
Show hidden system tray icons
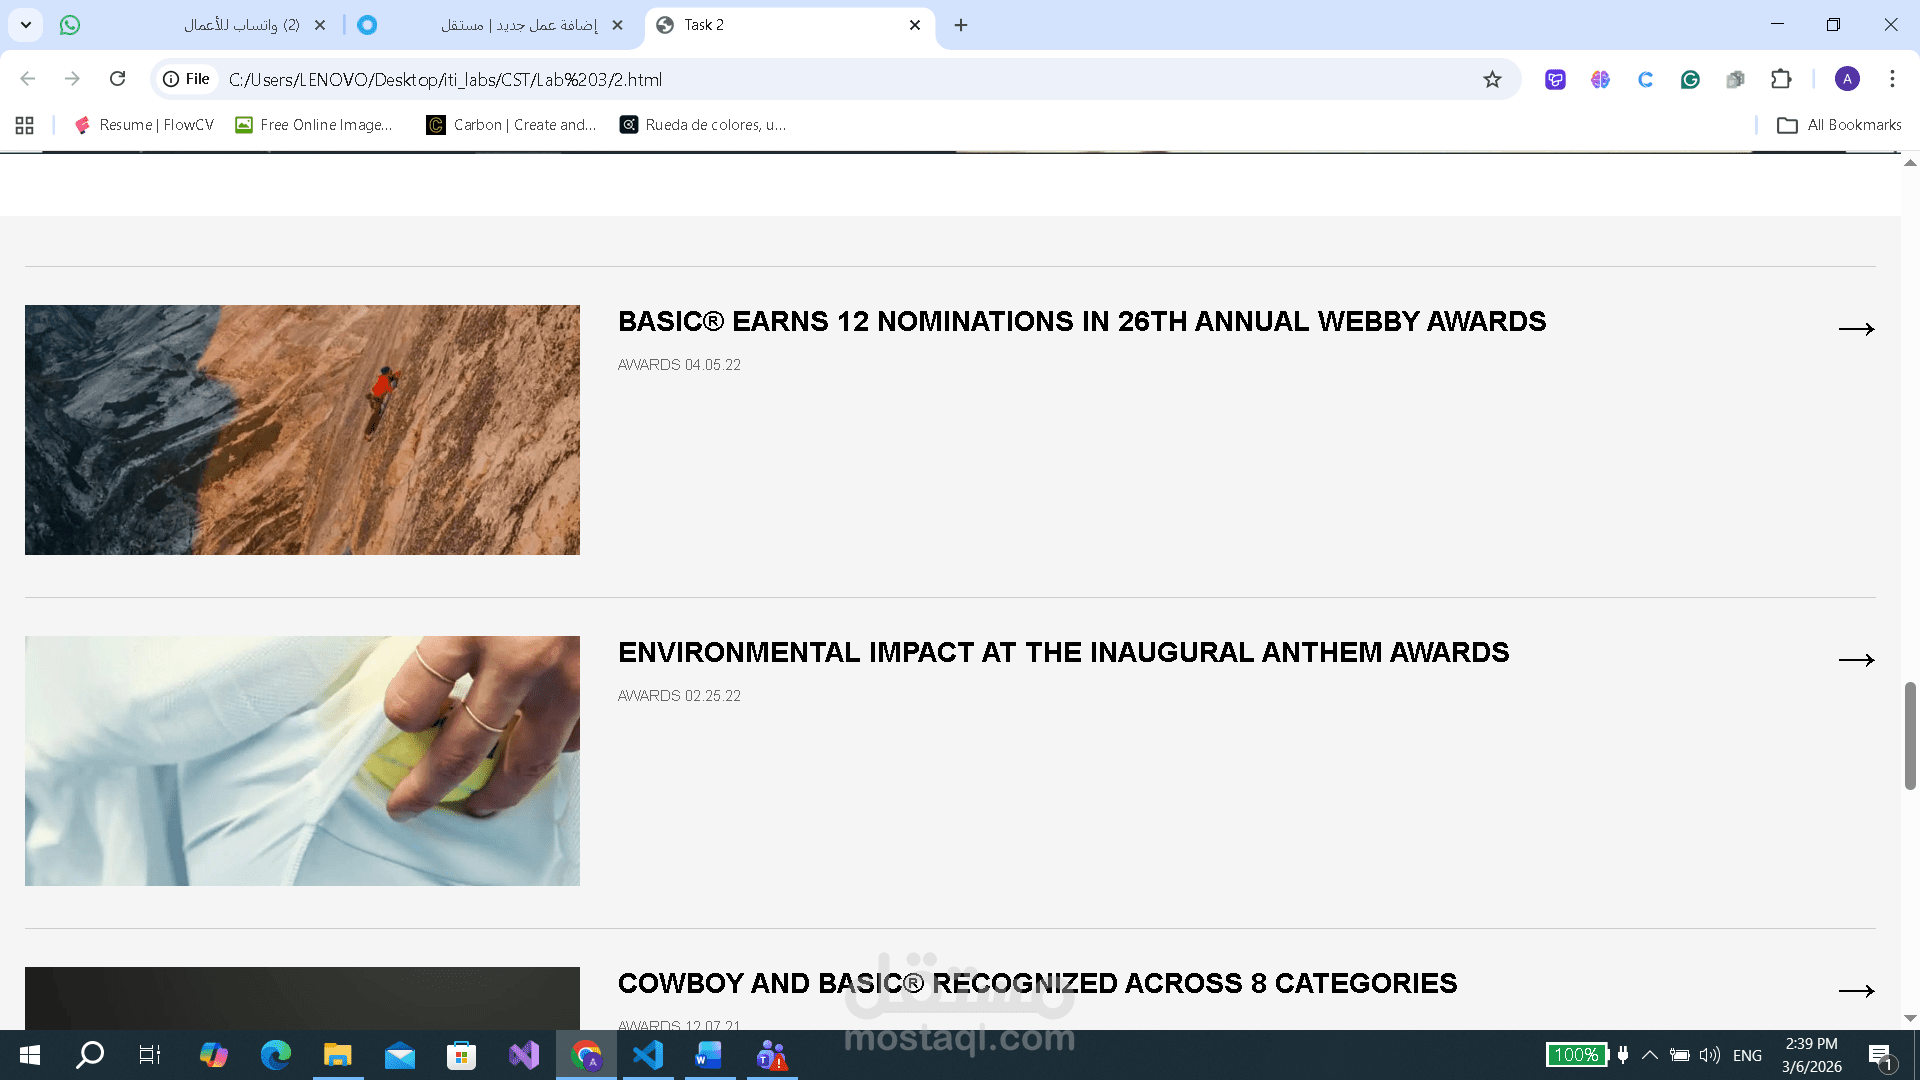(1650, 1055)
